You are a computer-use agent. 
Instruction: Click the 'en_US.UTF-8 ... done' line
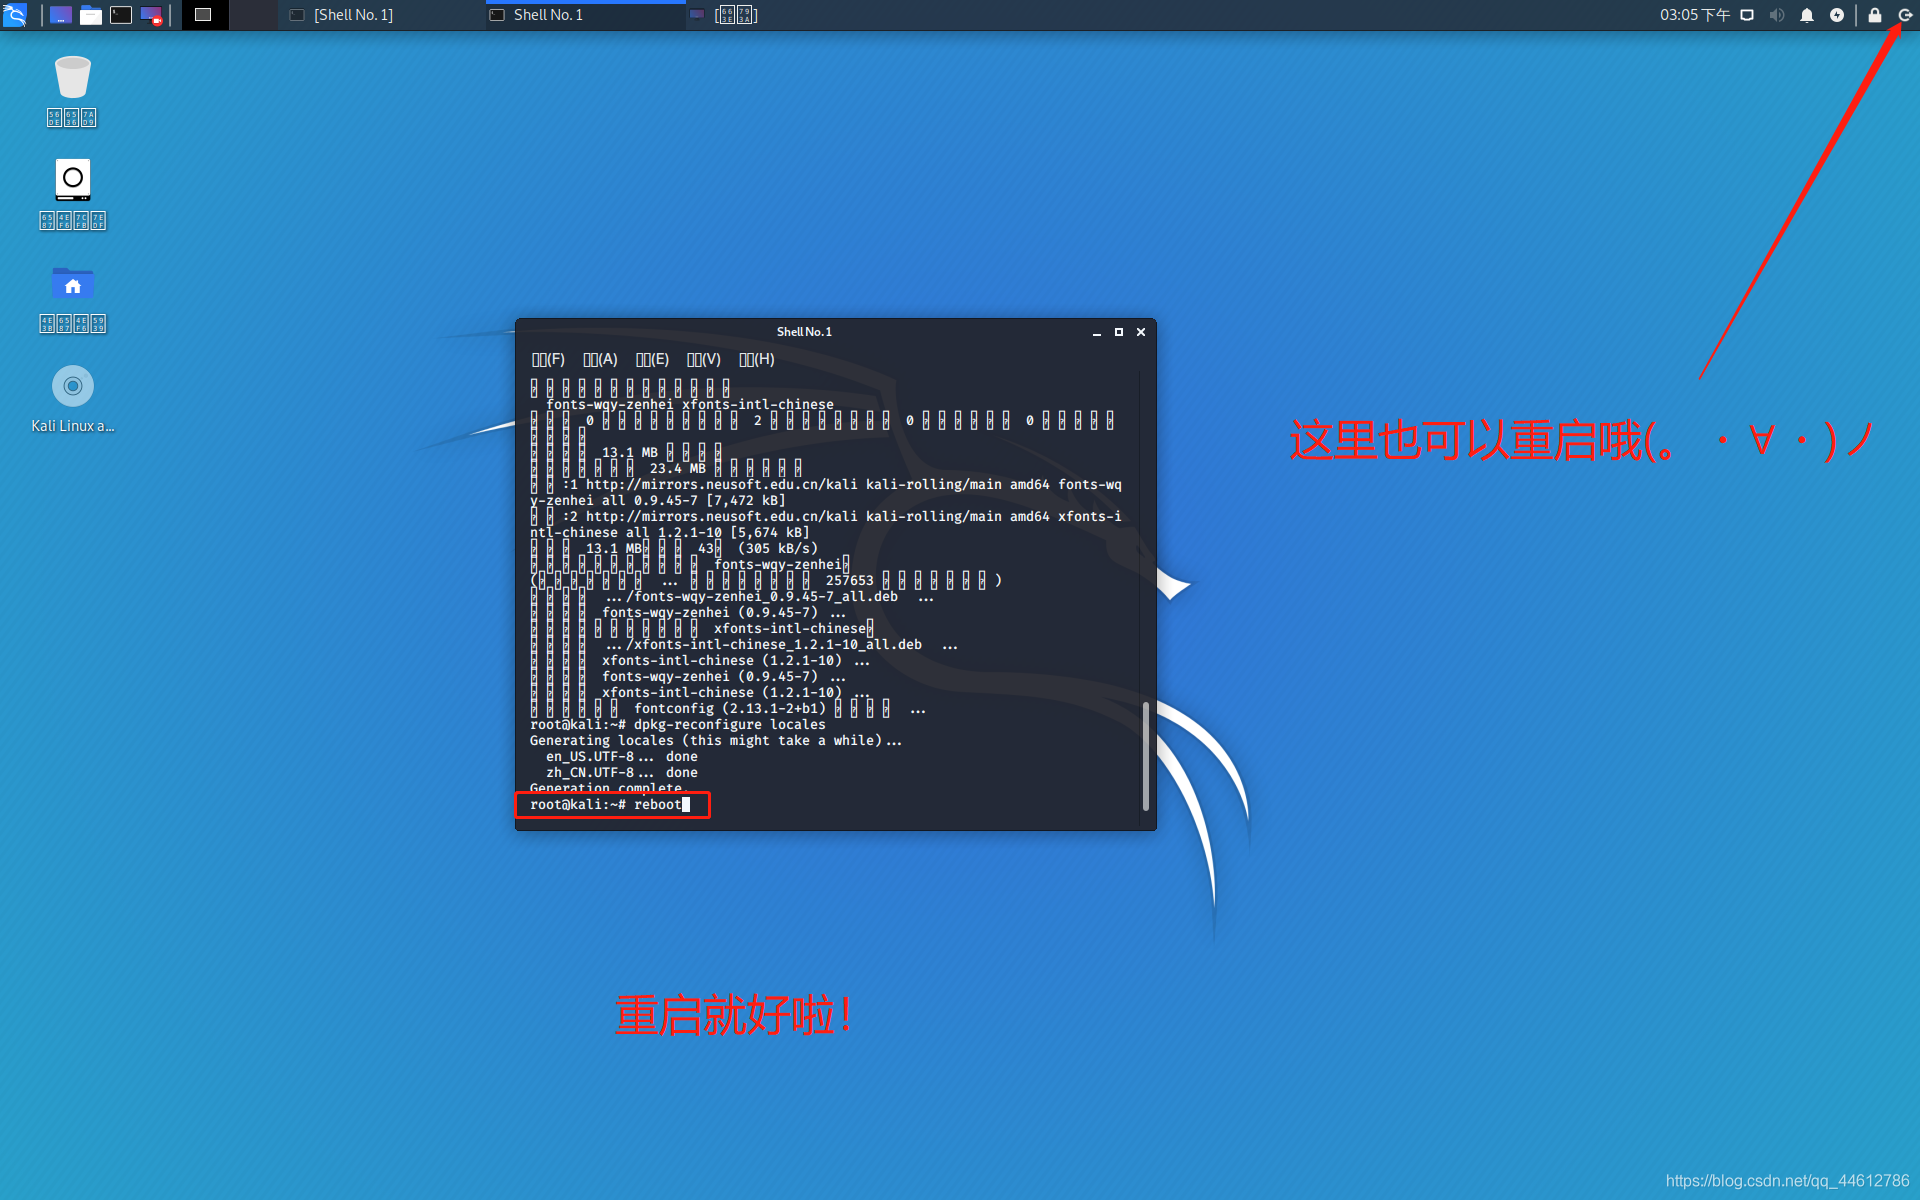622,757
